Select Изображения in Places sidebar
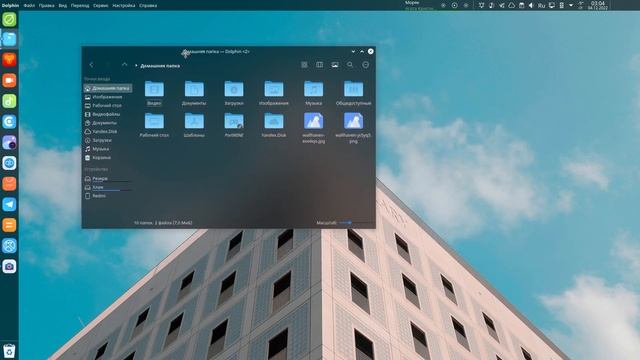The height and width of the screenshot is (360, 640). pos(108,97)
